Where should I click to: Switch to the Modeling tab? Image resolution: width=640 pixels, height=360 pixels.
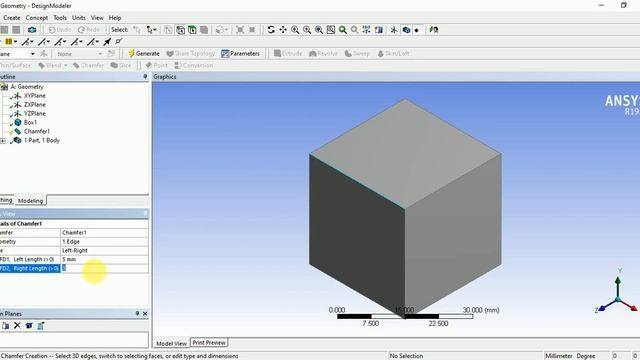[31, 201]
